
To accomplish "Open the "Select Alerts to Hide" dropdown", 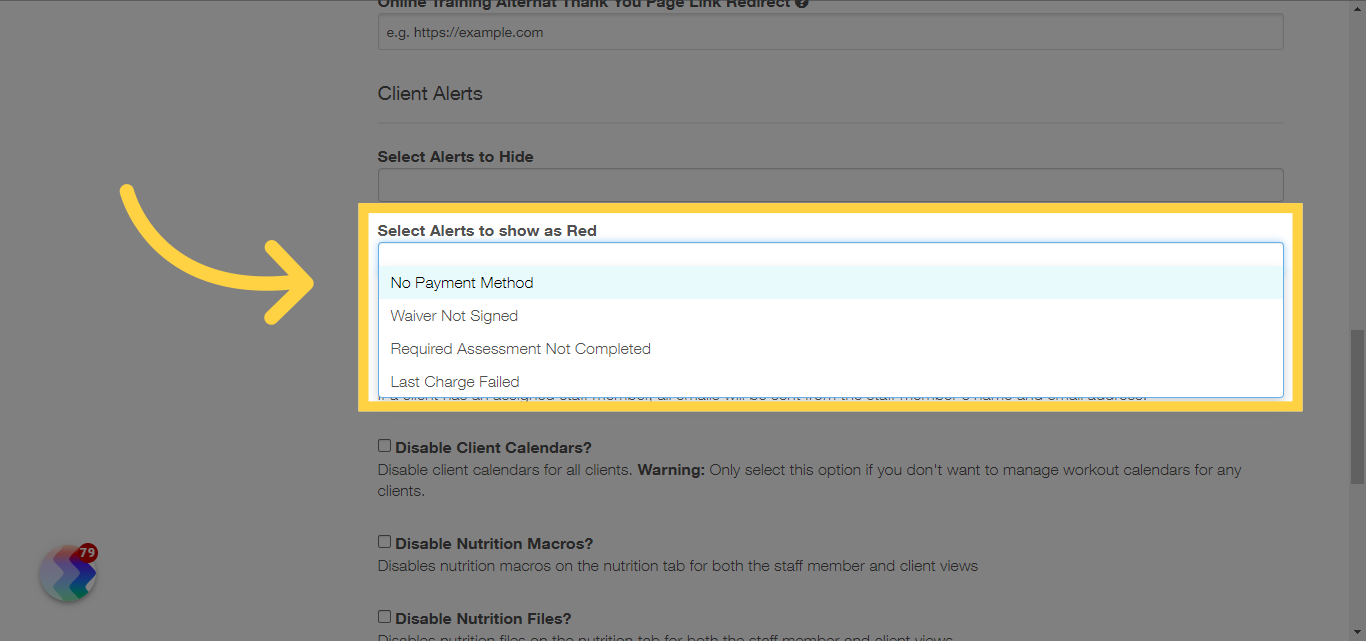I will [x=830, y=185].
